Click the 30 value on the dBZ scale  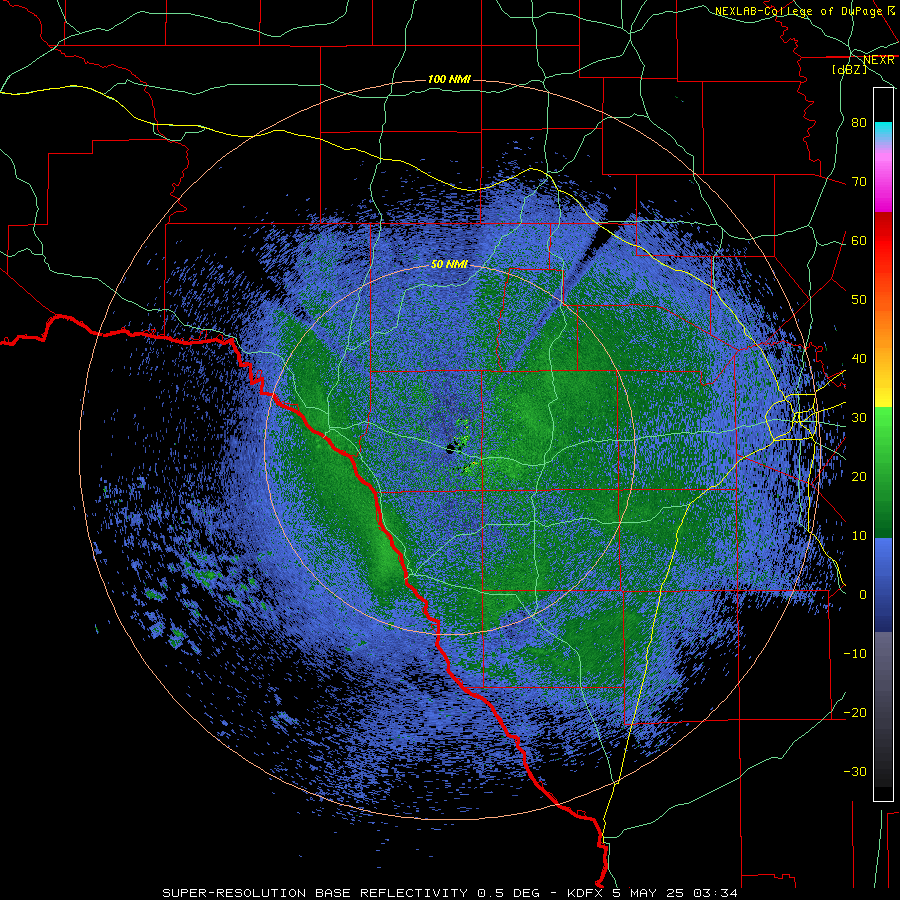(859, 417)
